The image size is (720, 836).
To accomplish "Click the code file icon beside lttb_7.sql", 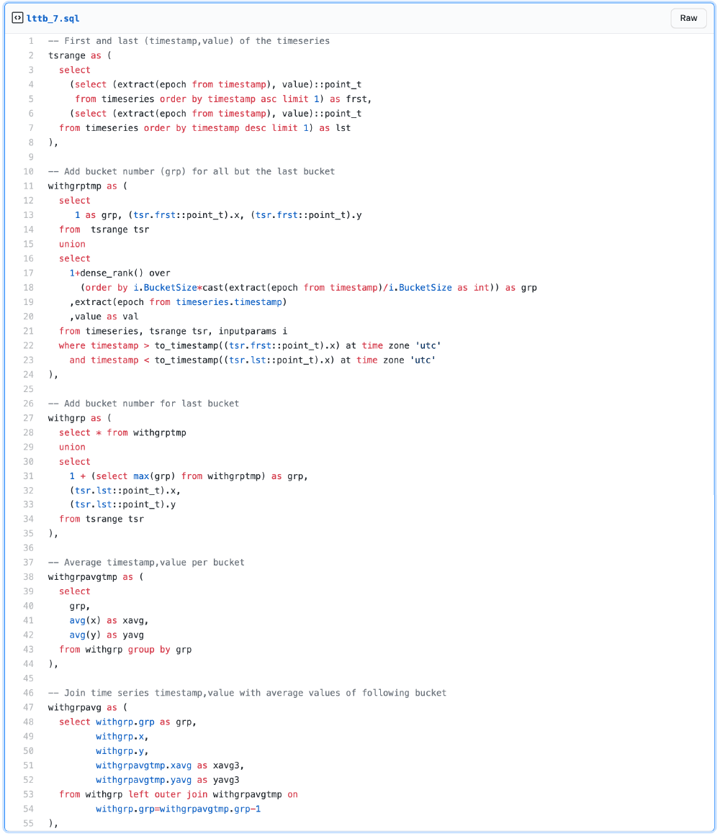I will [17, 18].
